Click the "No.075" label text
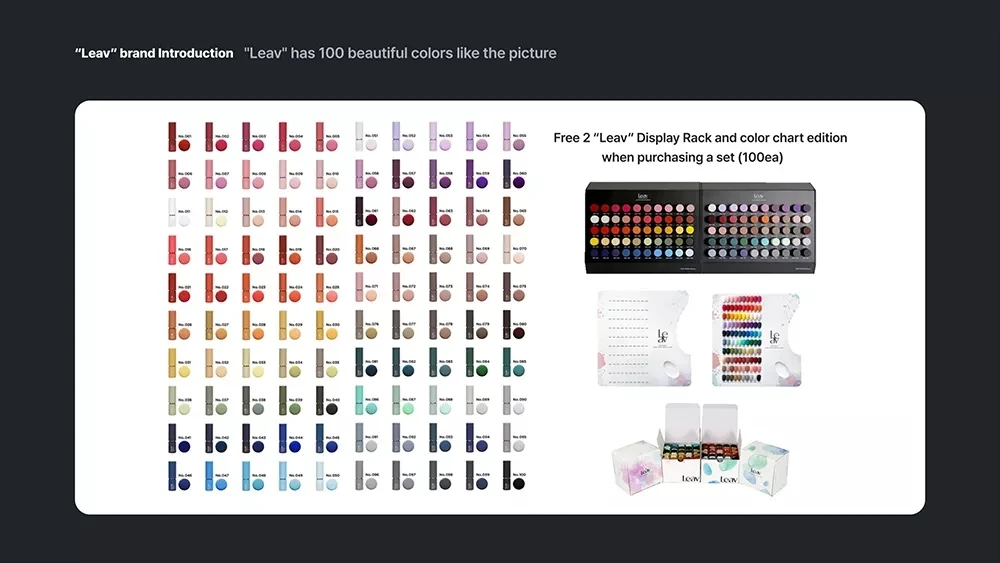This screenshot has height=563, width=1000. pyautogui.click(x=519, y=287)
